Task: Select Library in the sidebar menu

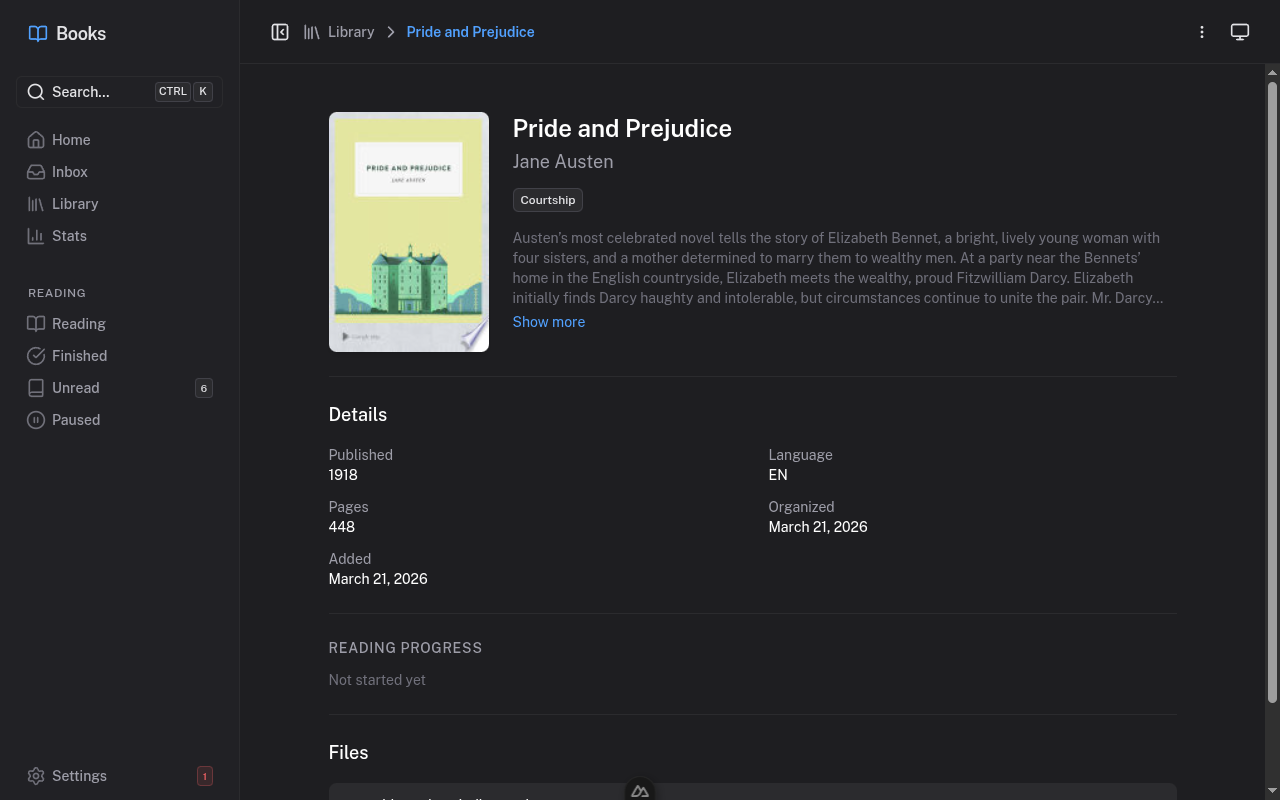Action: [x=75, y=204]
